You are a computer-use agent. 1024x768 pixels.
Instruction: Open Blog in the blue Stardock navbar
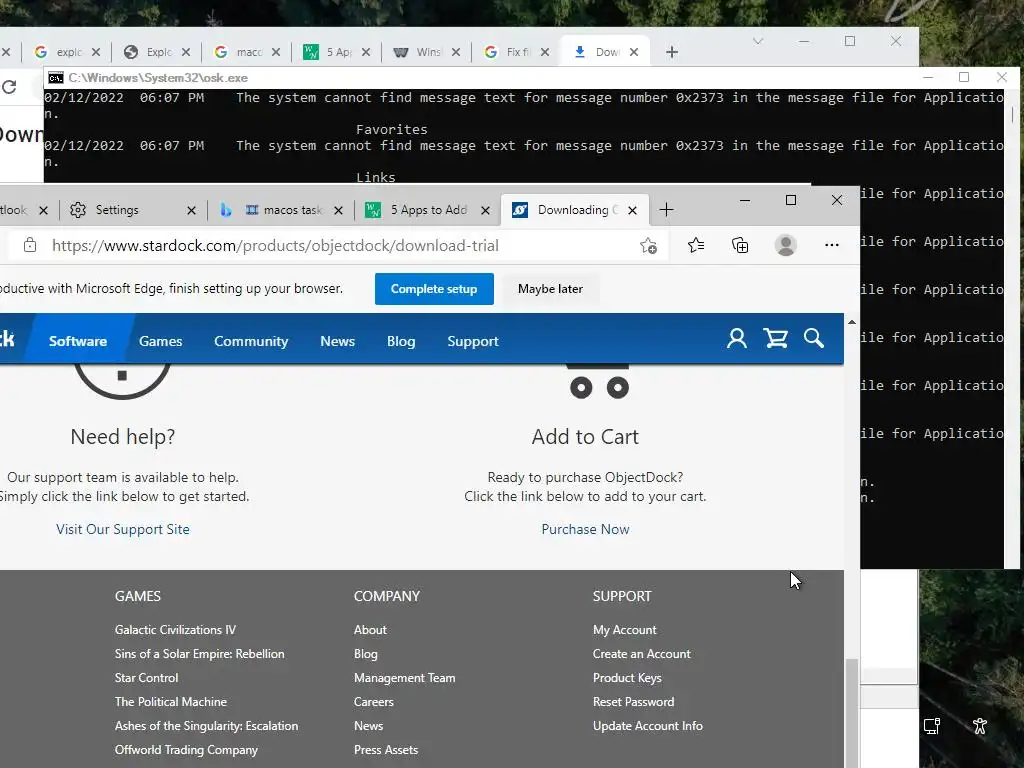coord(401,341)
